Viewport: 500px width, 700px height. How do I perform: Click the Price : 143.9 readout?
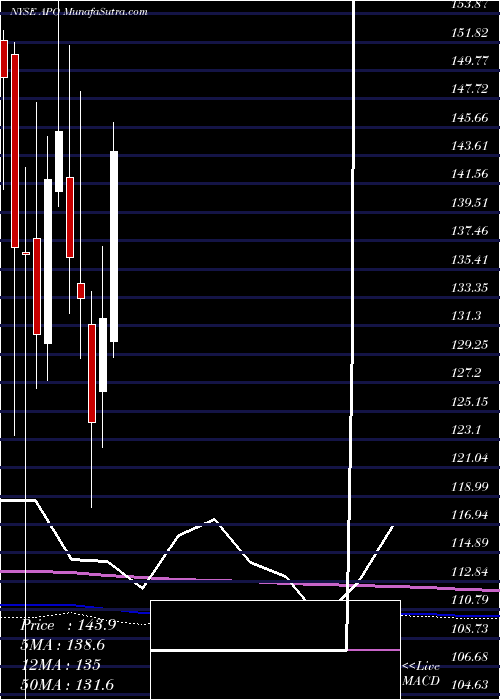pos(68,625)
